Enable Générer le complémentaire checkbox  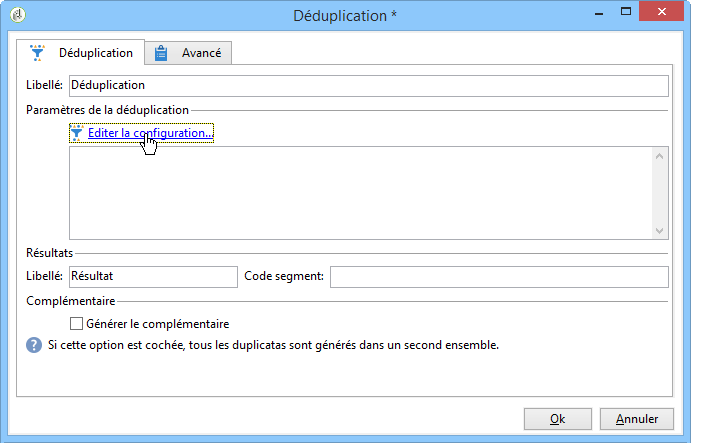76,324
